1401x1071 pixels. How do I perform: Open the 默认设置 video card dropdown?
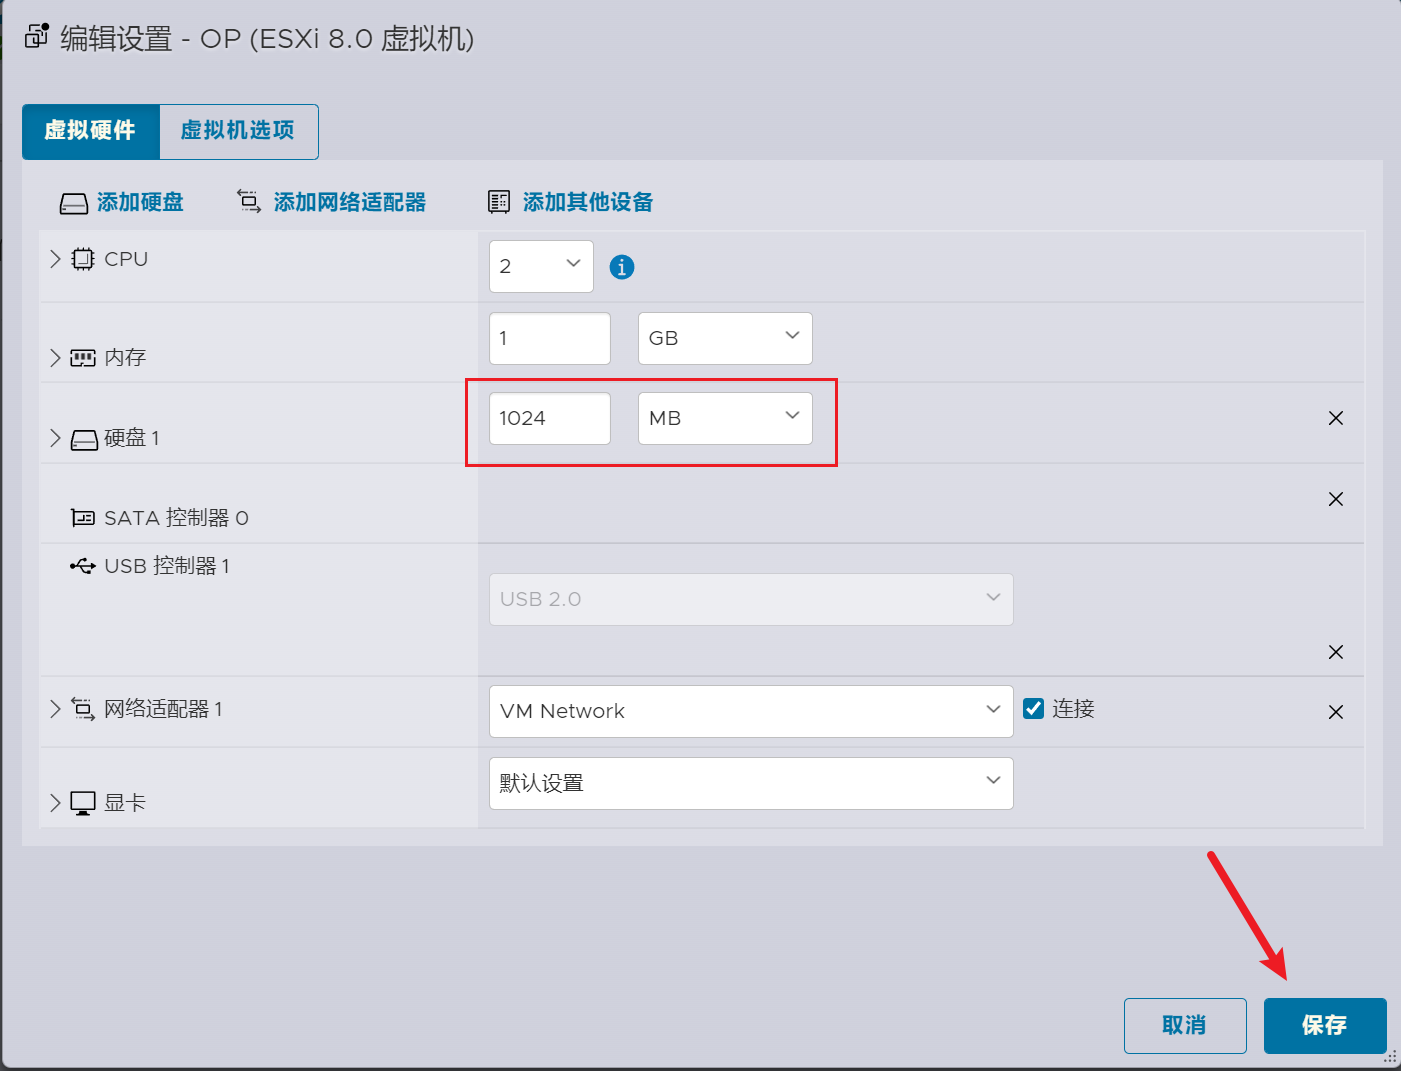point(751,783)
